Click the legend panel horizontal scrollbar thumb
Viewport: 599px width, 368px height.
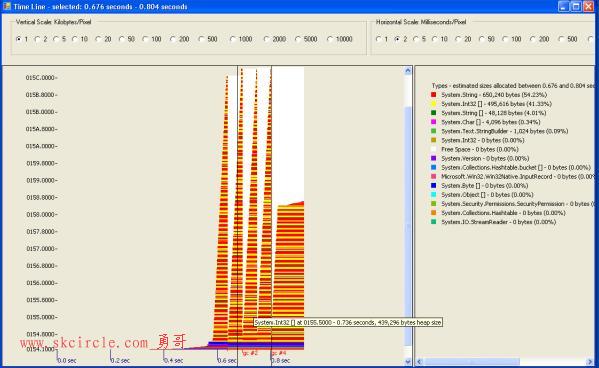coord(471,361)
